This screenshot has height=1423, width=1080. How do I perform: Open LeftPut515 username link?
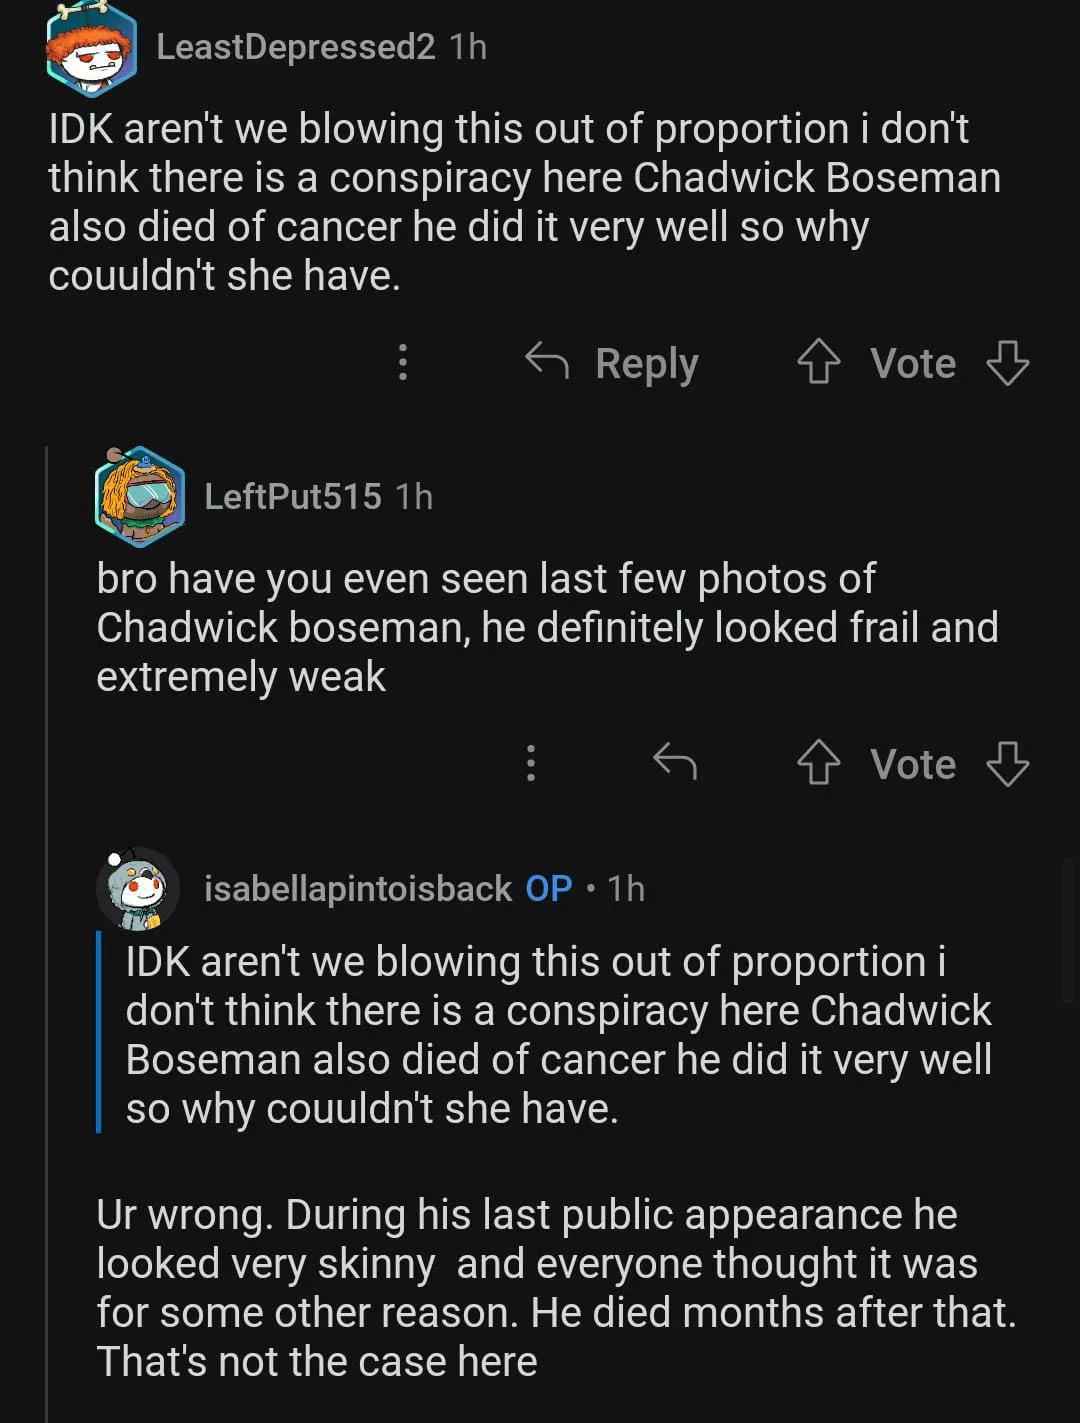point(292,497)
